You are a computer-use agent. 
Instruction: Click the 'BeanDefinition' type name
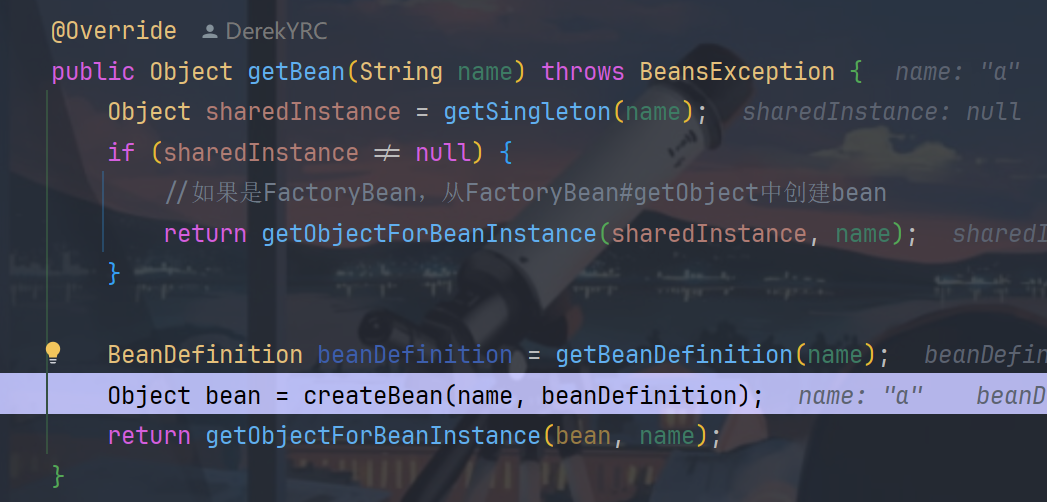[x=206, y=354]
